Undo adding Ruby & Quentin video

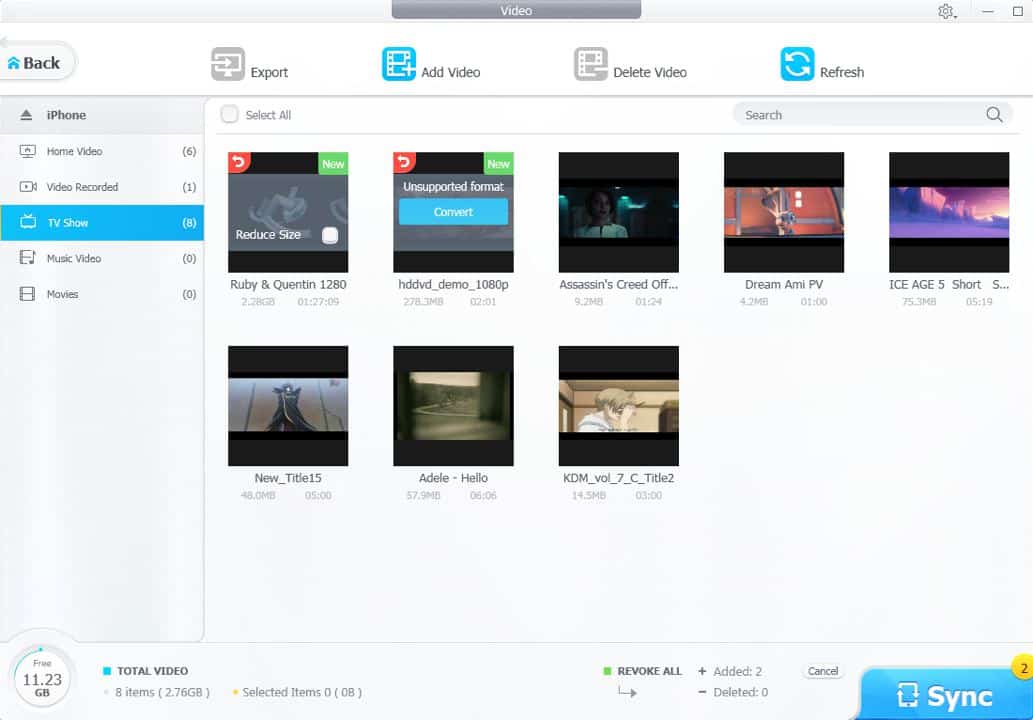(239, 162)
